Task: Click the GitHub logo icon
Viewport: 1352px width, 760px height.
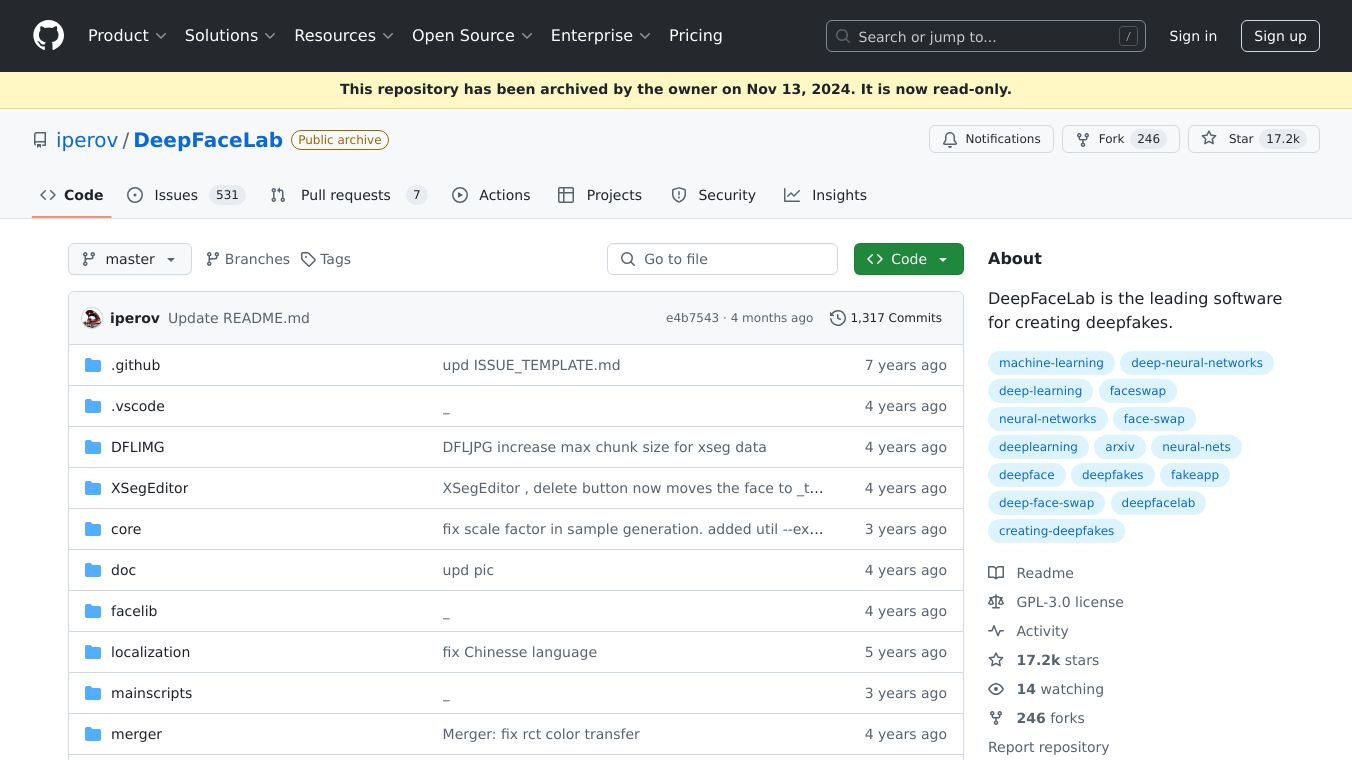Action: coord(48,36)
